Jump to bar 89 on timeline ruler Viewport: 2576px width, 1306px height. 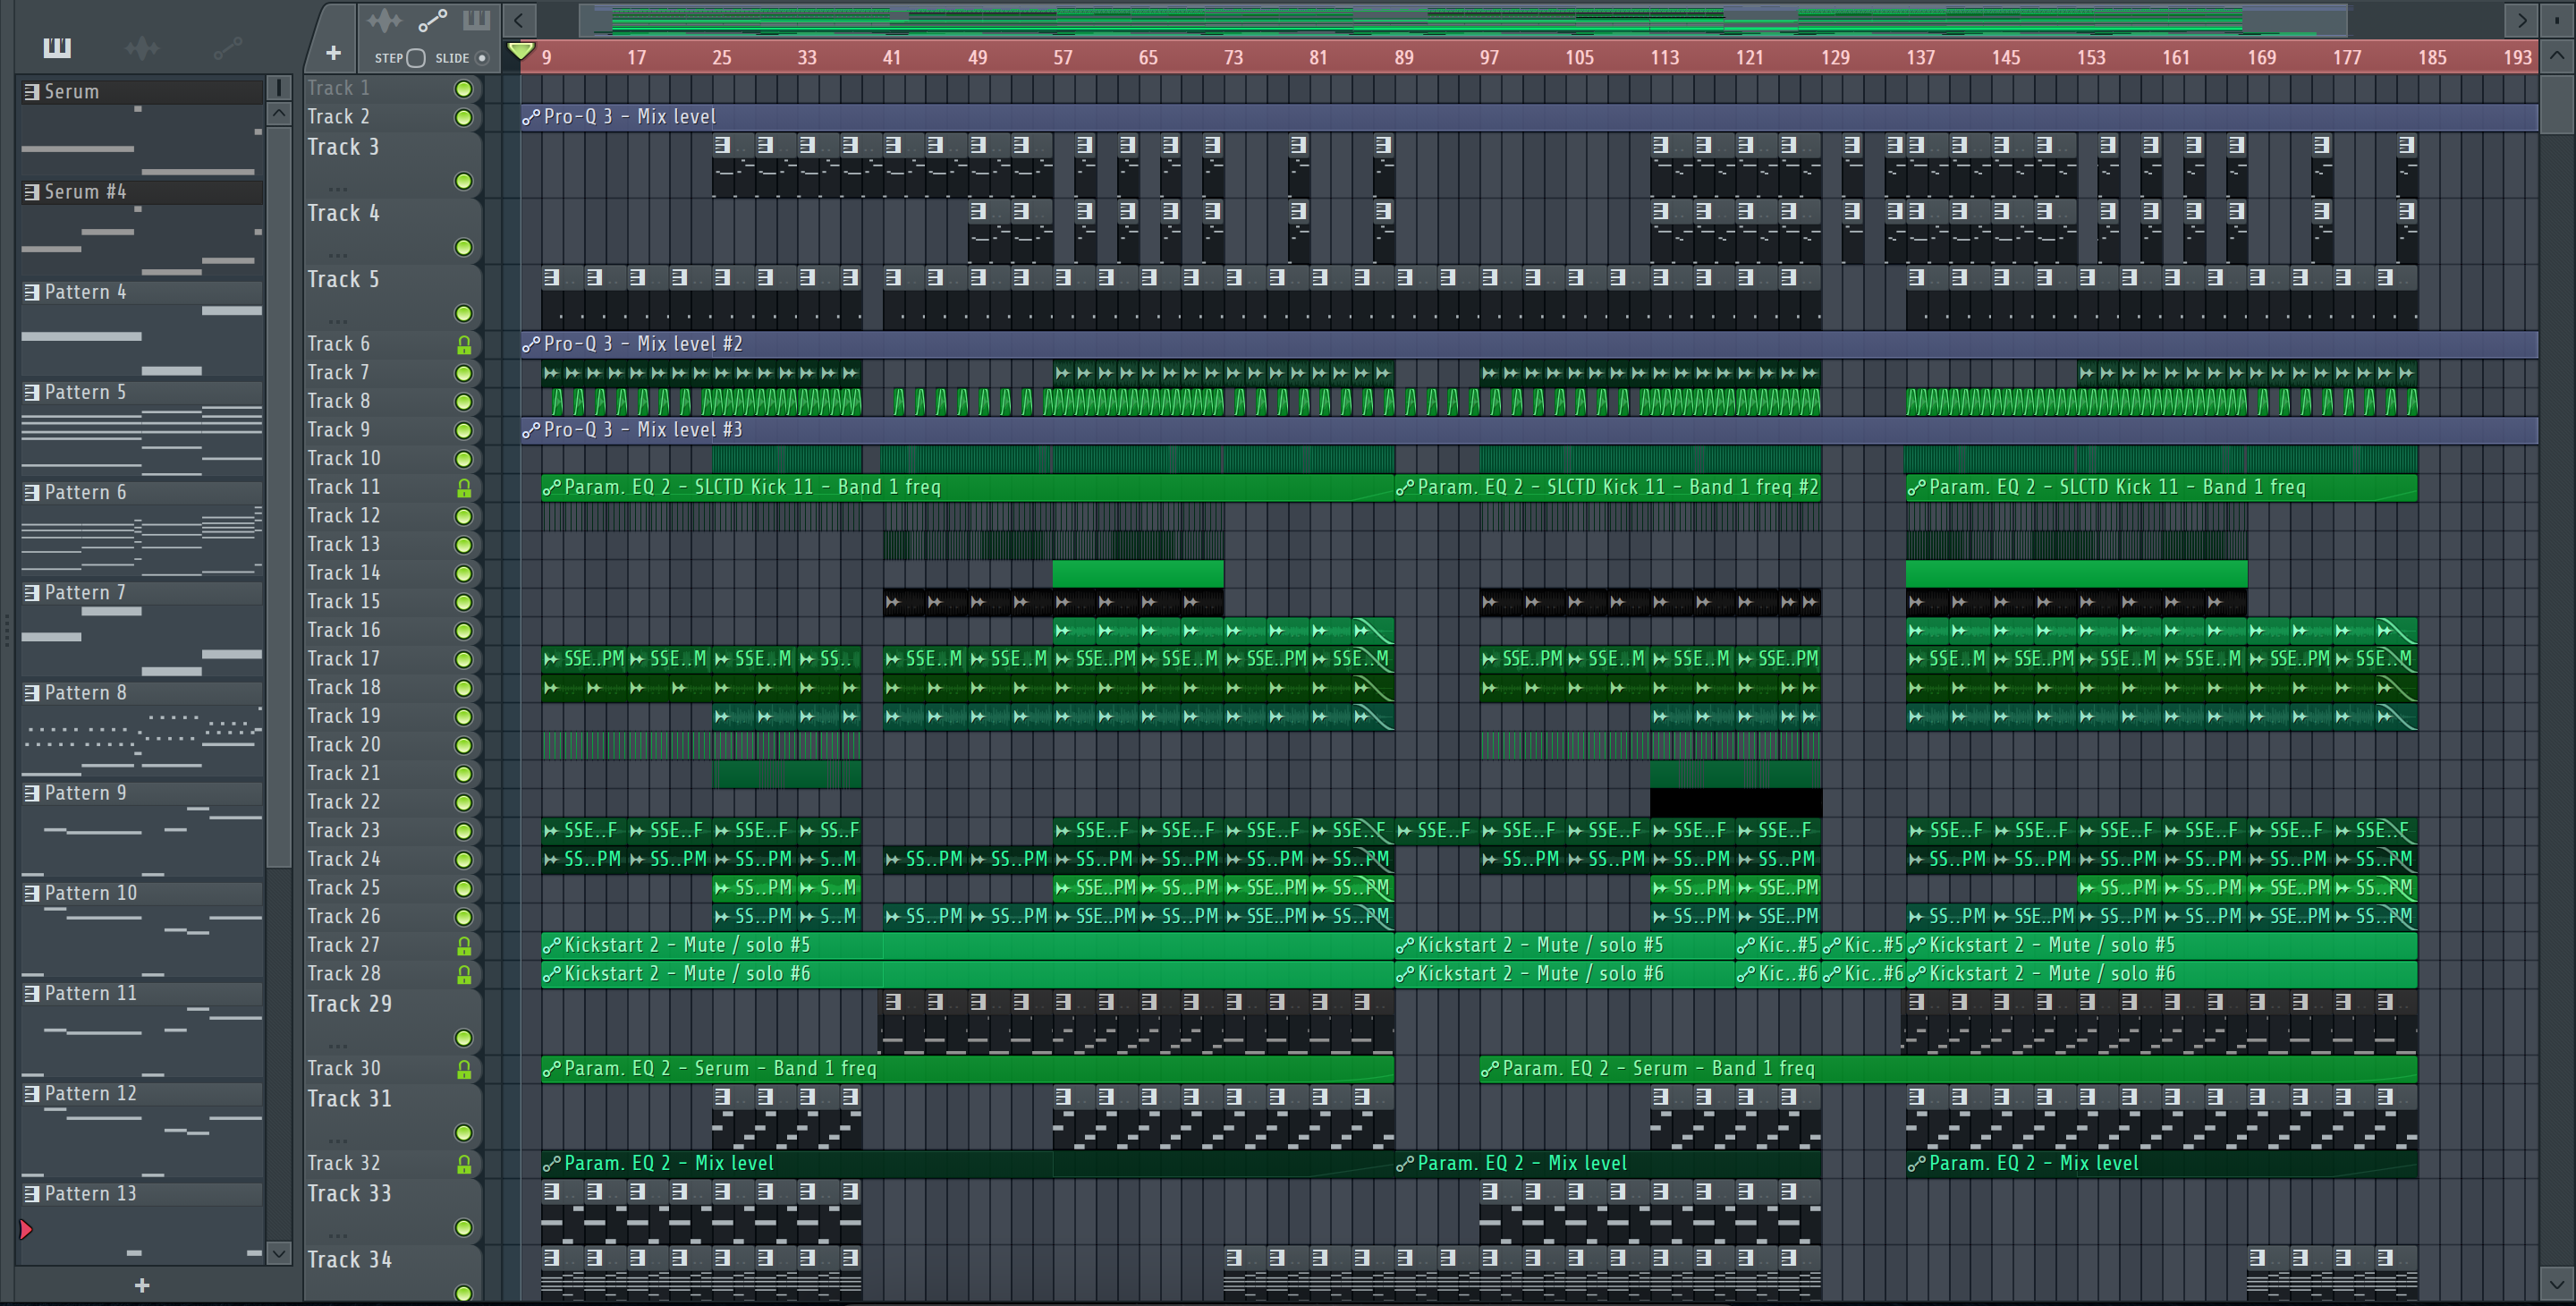1404,58
